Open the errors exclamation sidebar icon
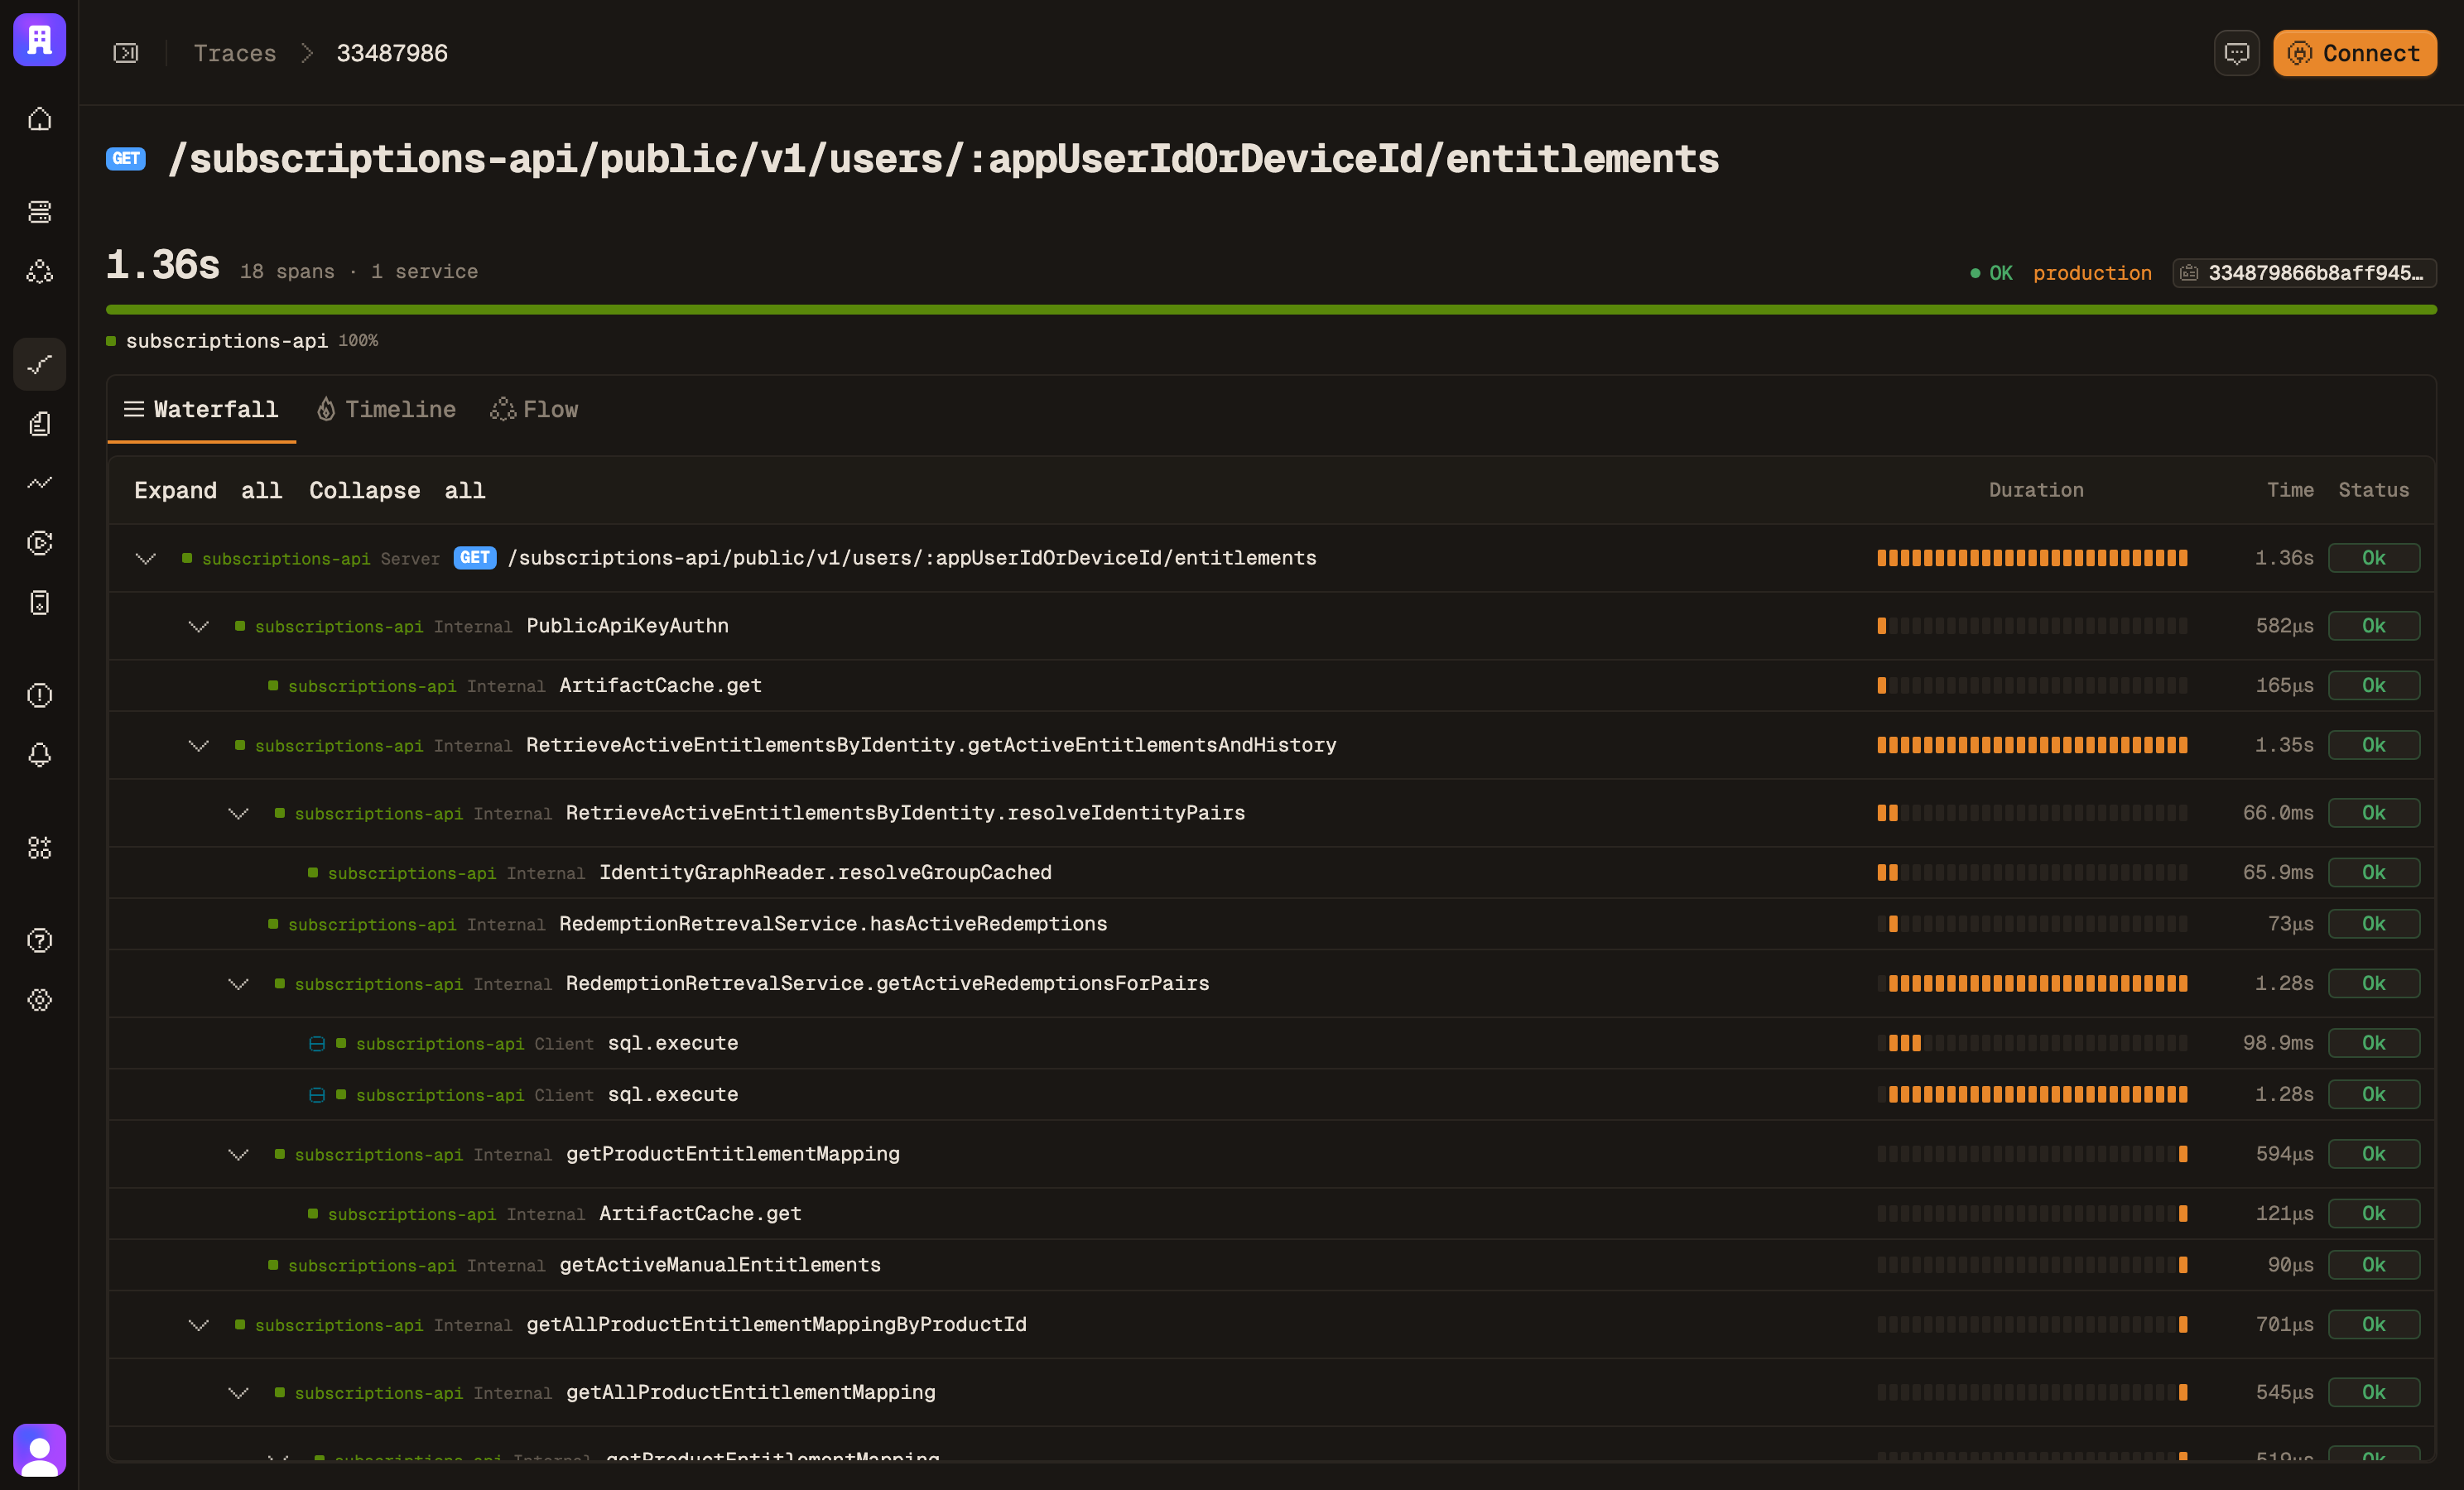Image resolution: width=2464 pixels, height=1490 pixels. [x=40, y=695]
